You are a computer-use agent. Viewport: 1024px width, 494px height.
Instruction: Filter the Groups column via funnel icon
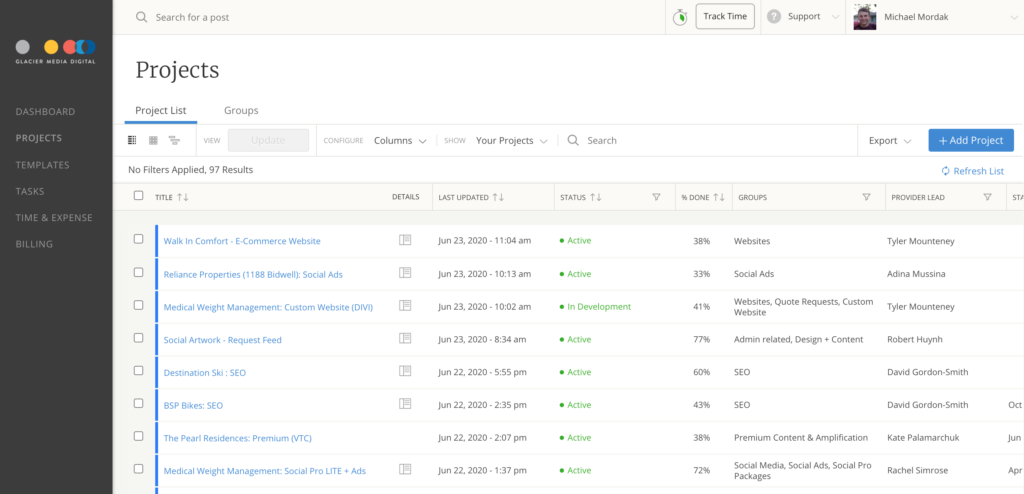pos(866,197)
